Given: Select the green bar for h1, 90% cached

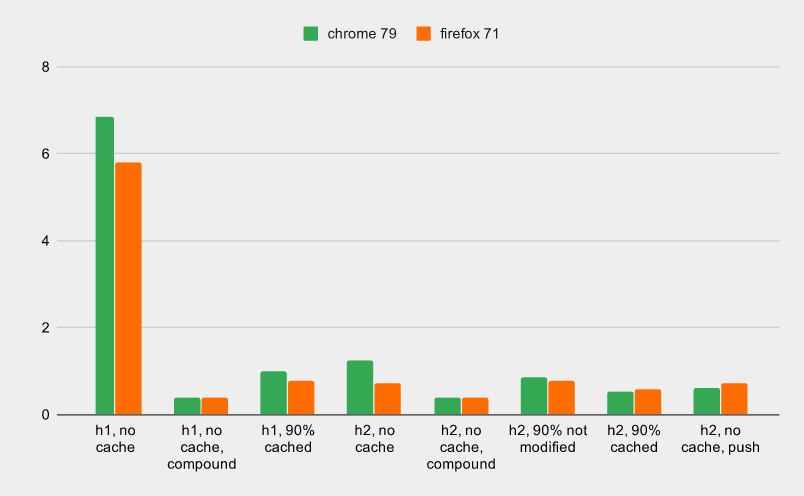Looking at the screenshot, I should tap(273, 393).
